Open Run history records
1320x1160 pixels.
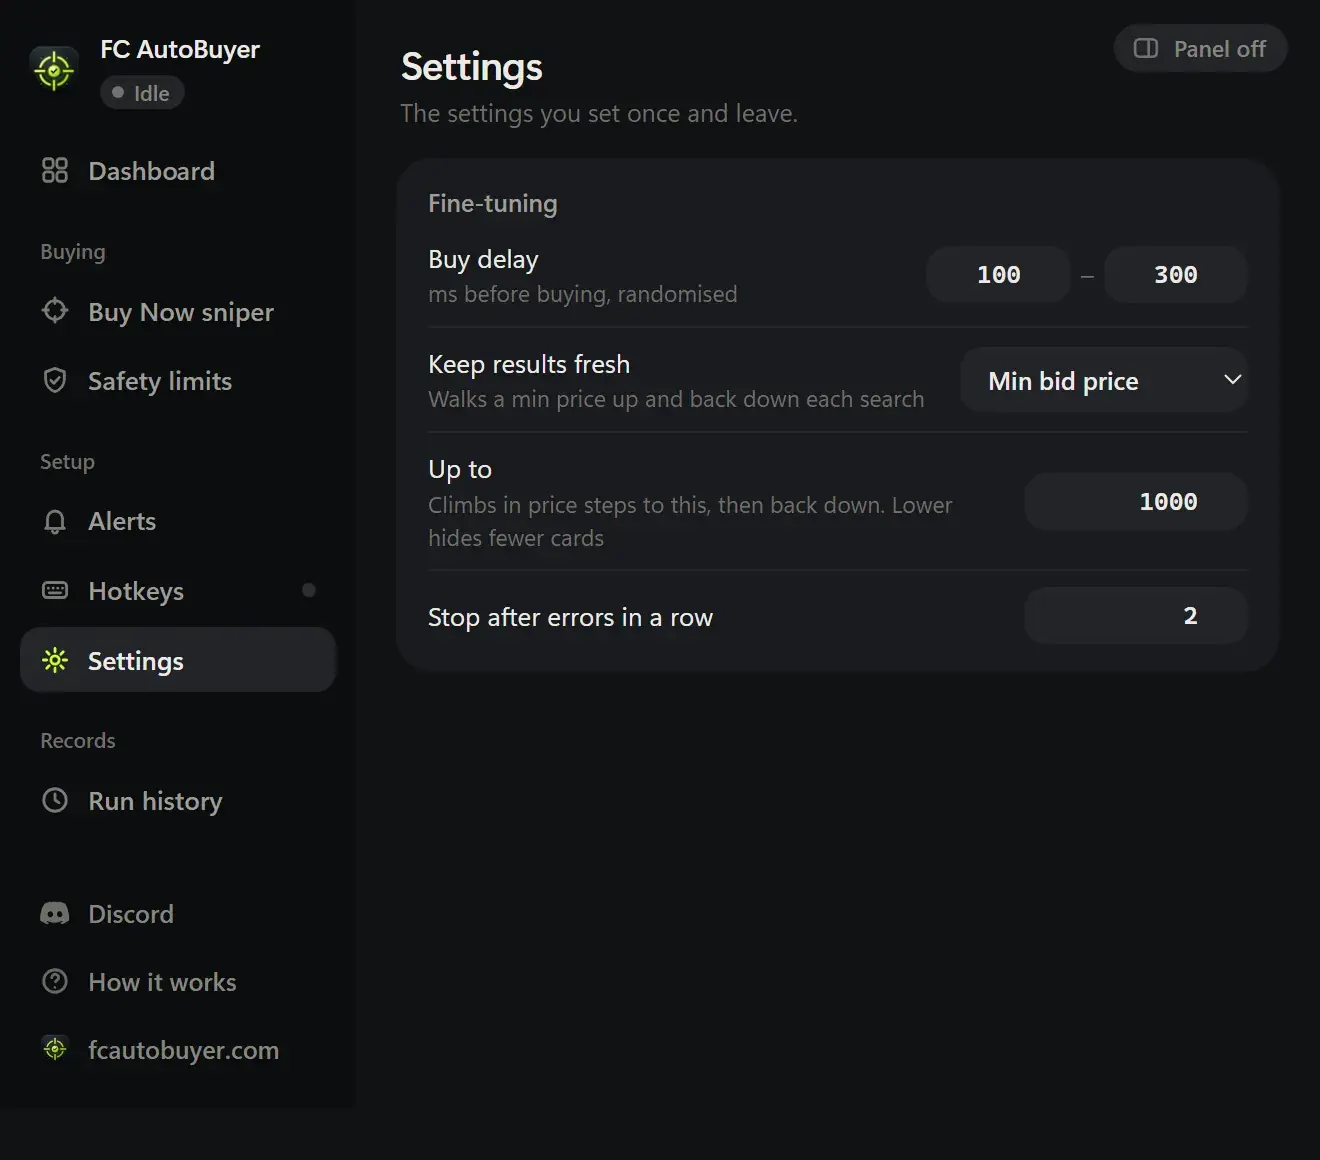178,801
